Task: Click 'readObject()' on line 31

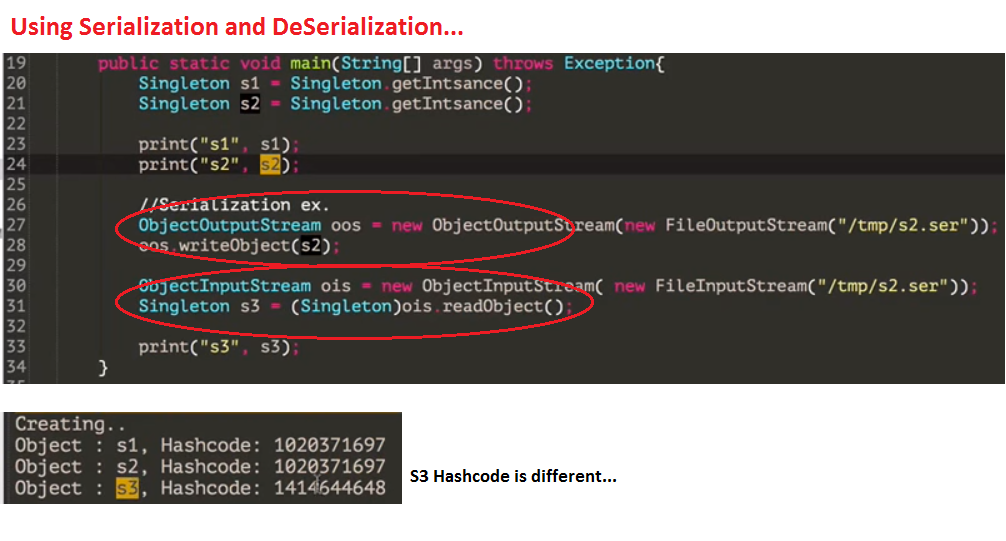Action: tap(503, 306)
